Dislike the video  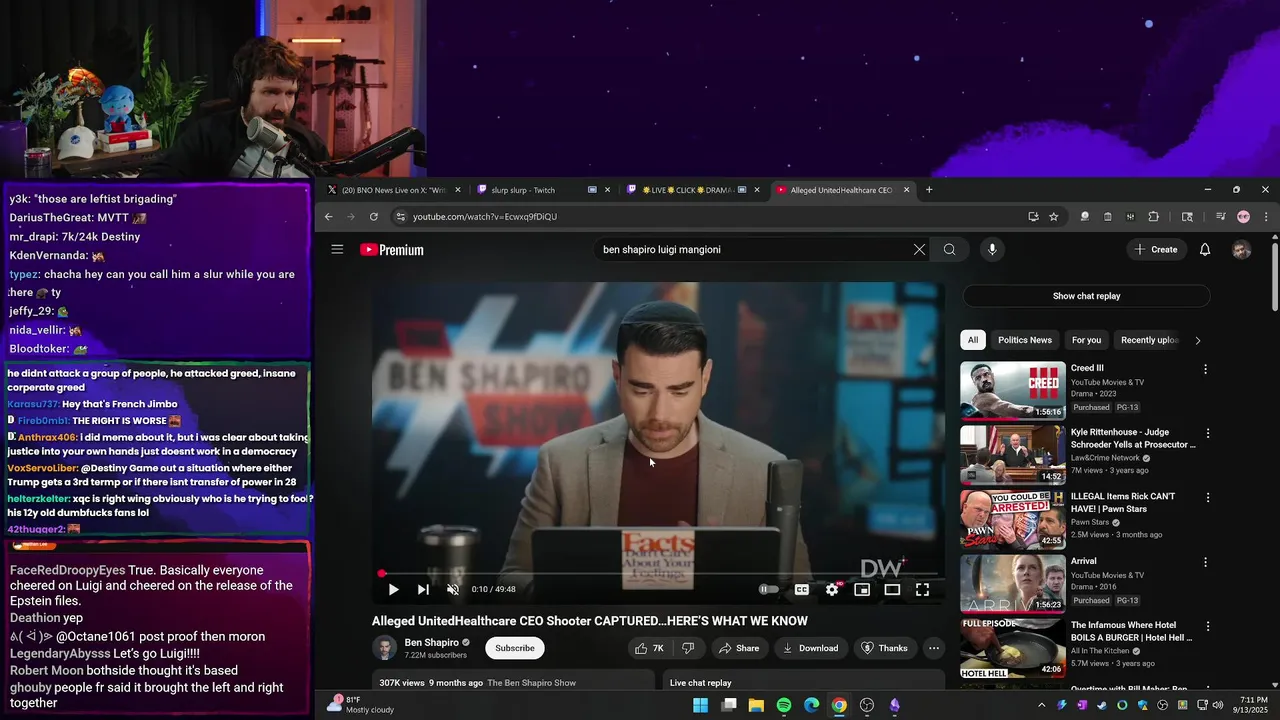click(x=688, y=648)
